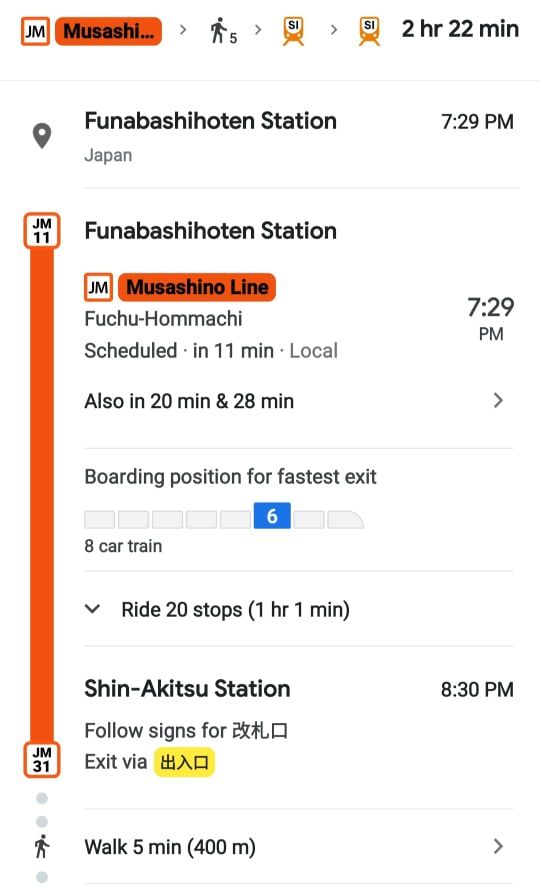Tap the walking figure icon in route summary
The width and height of the screenshot is (540, 889).
point(219,31)
